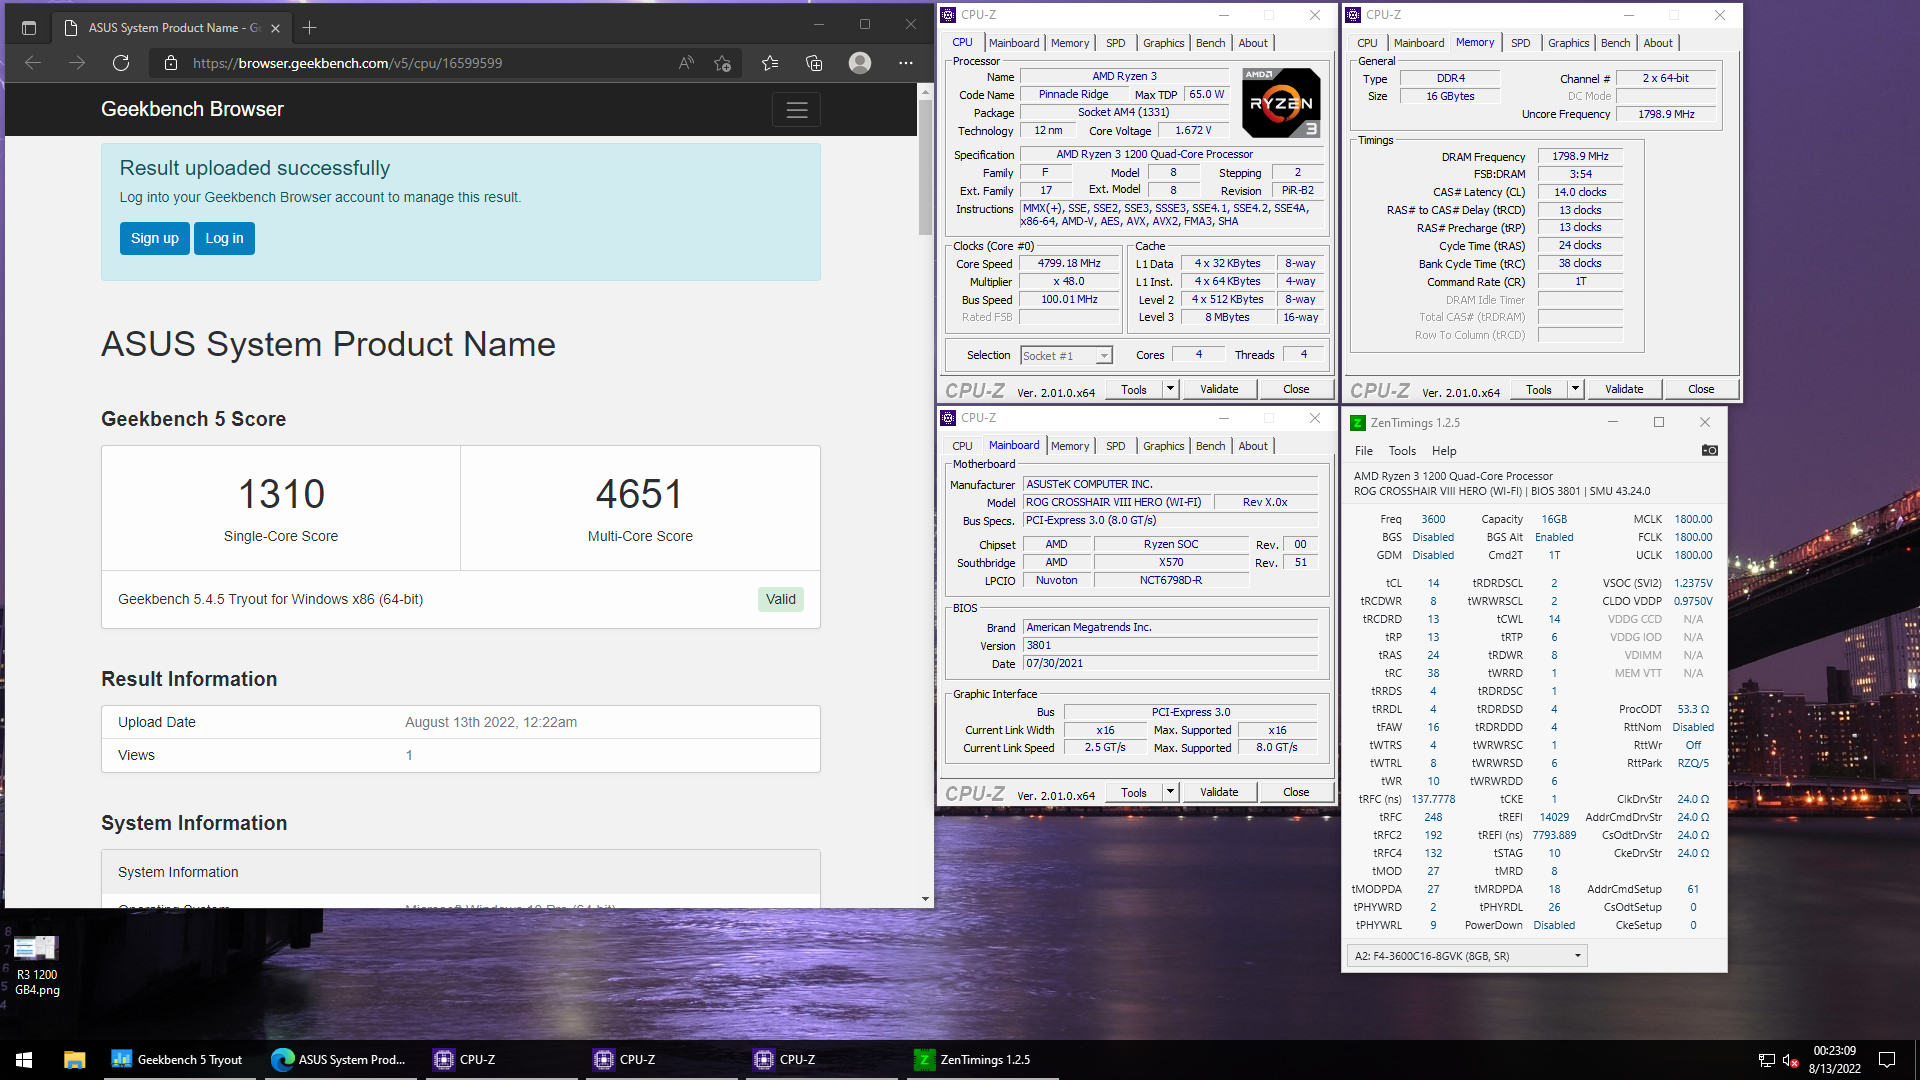Screen dimensions: 1920x1080
Task: Click the browser address bar URL
Action: click(x=347, y=63)
